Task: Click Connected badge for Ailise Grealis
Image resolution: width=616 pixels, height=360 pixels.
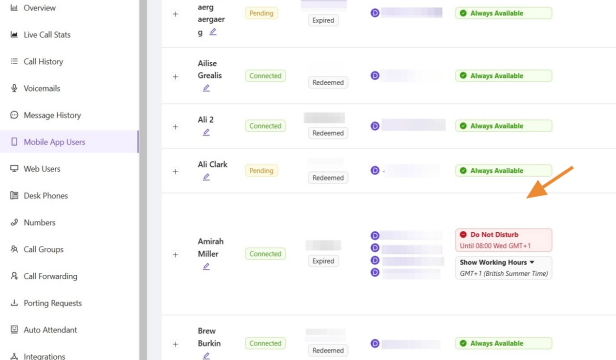Action: 265,76
